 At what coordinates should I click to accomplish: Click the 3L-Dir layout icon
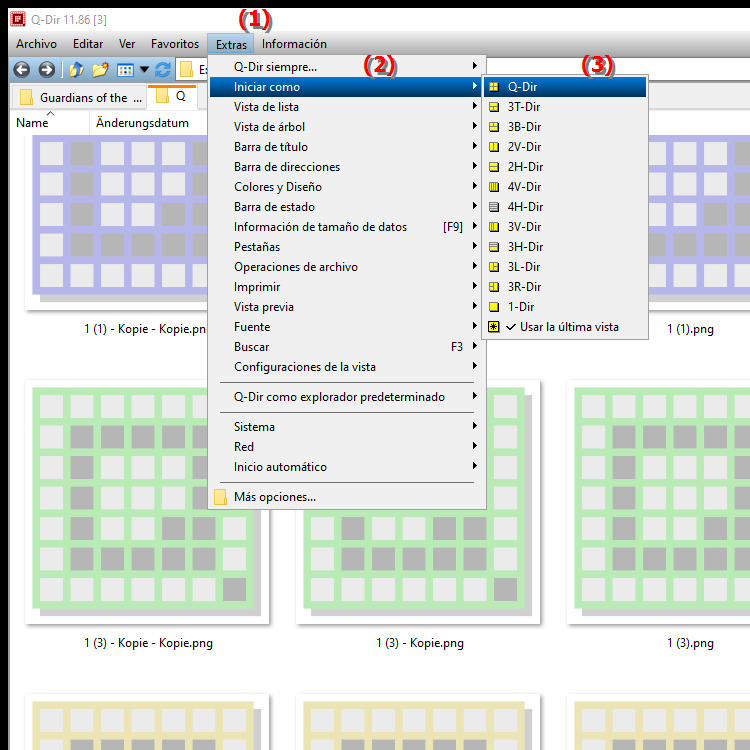(494, 267)
